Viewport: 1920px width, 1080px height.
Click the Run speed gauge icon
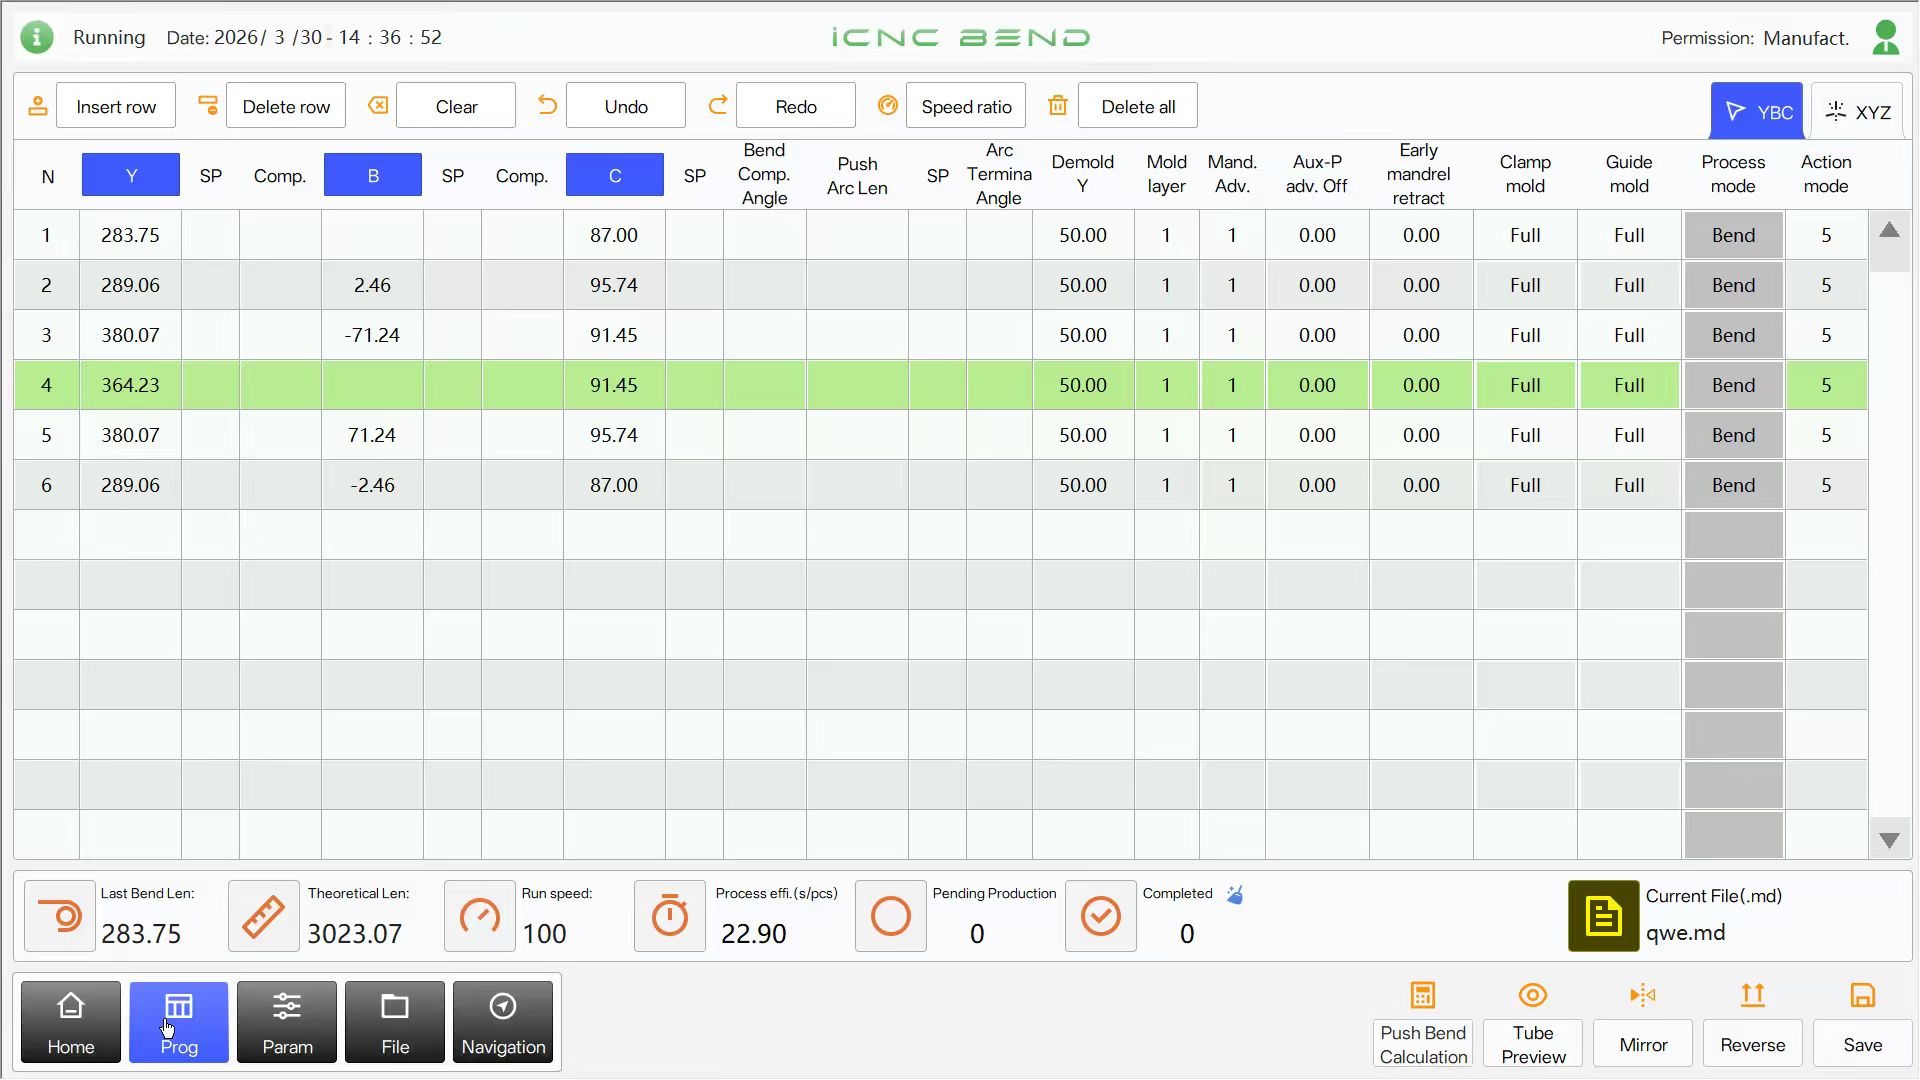click(x=480, y=916)
